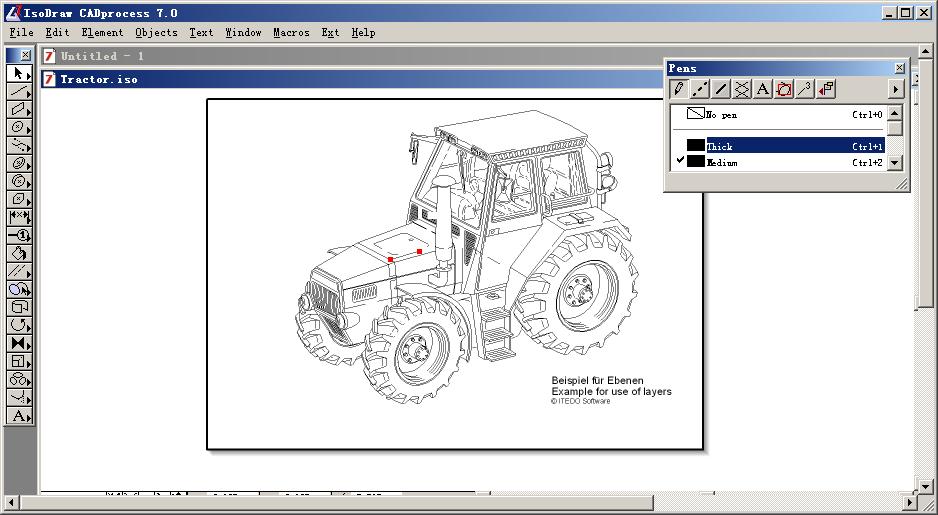Click Tractor.iso document icon
The width and height of the screenshot is (938, 515).
point(50,79)
